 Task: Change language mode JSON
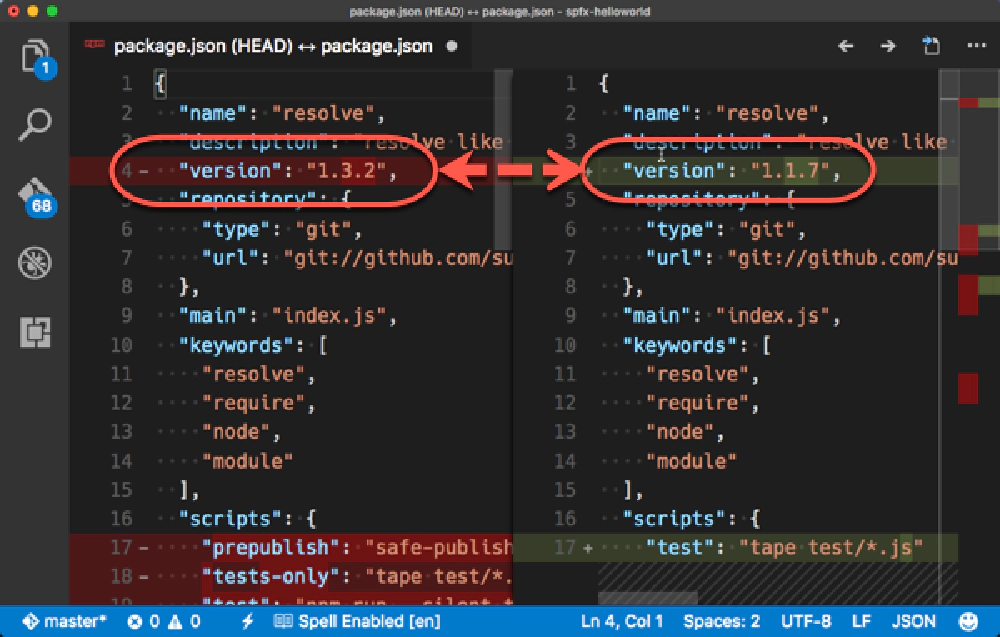click(x=913, y=621)
